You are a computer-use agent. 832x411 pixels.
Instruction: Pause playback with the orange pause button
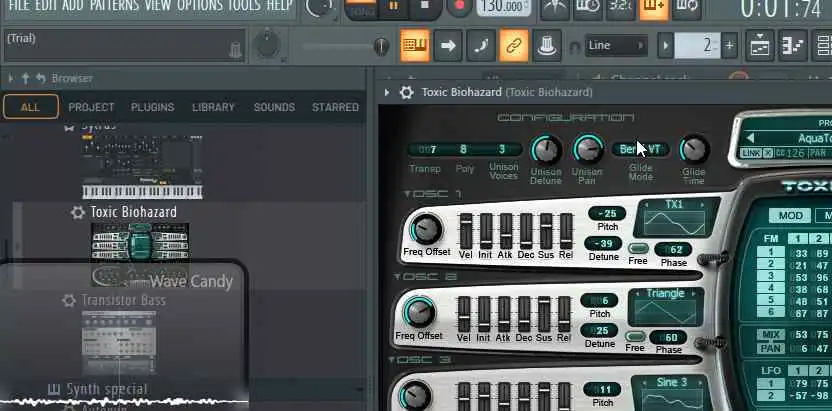(393, 6)
